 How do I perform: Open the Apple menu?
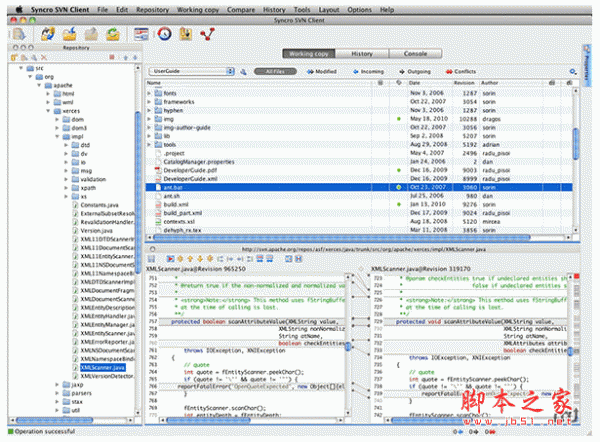pos(19,10)
